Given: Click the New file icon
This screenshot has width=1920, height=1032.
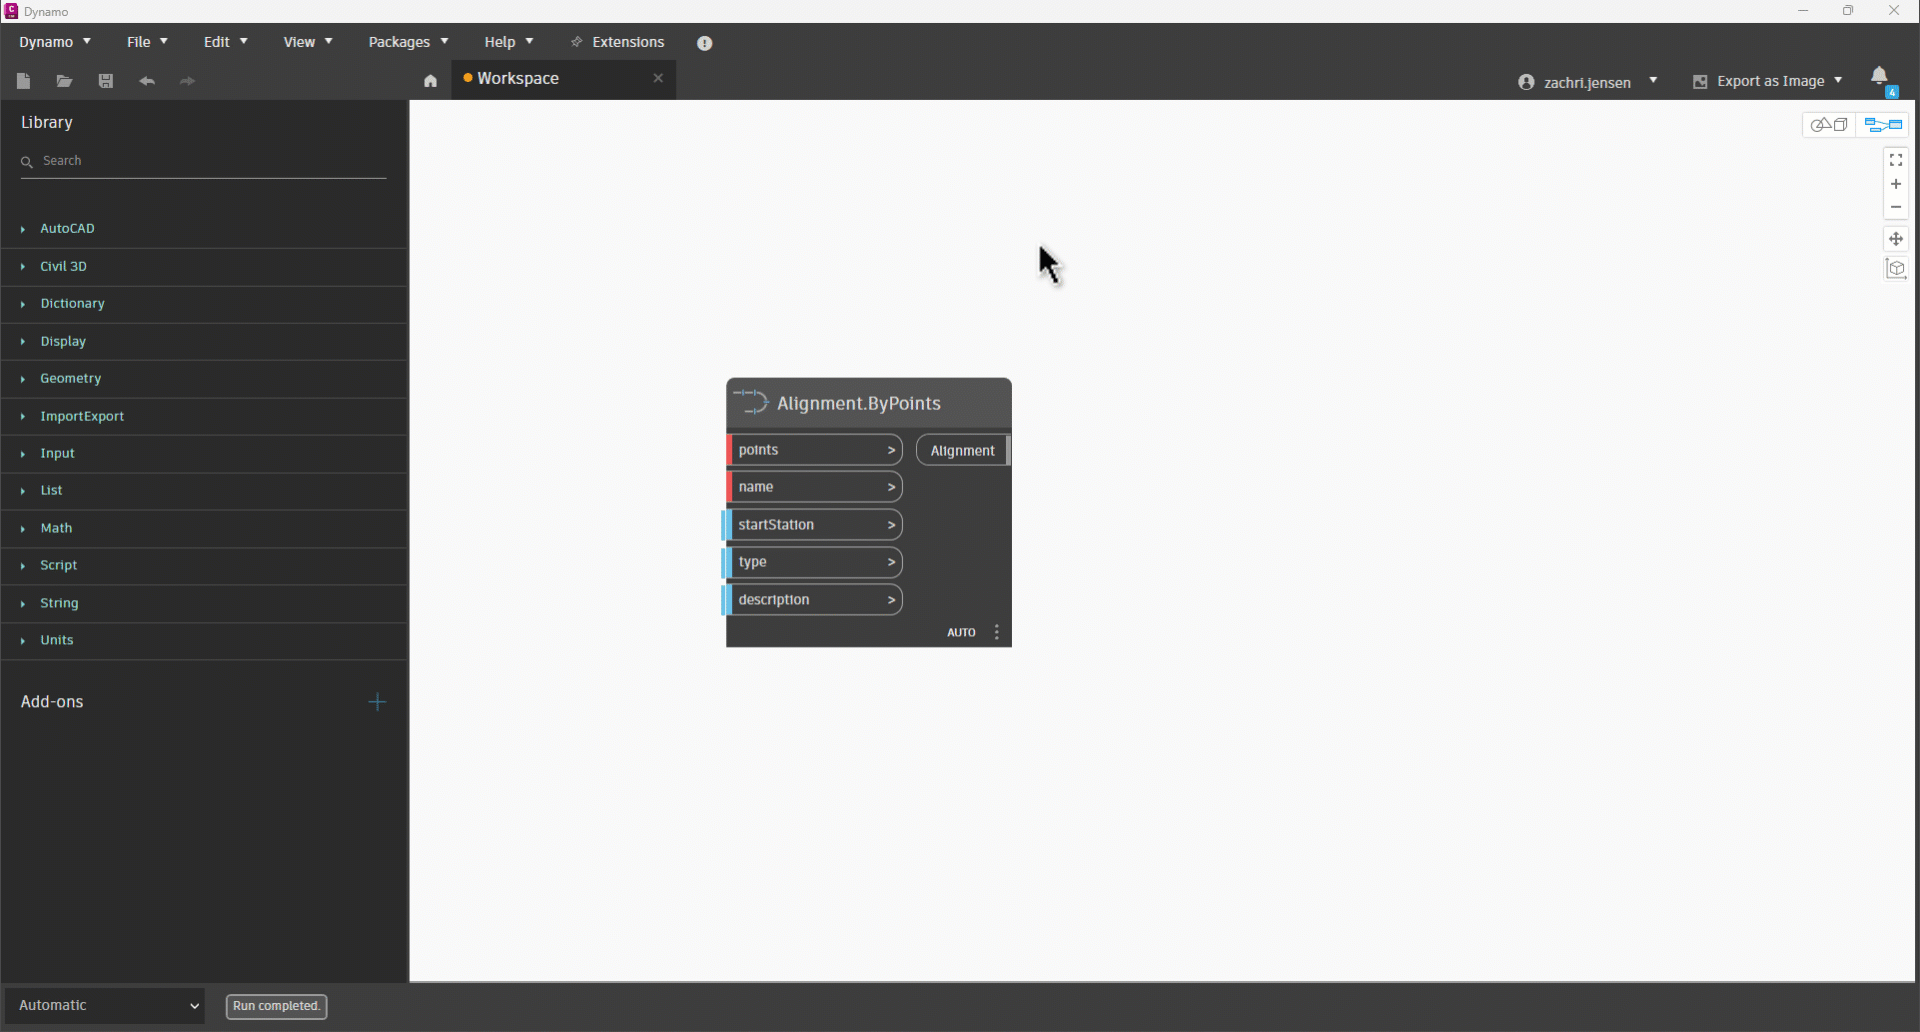Looking at the screenshot, I should 24,81.
